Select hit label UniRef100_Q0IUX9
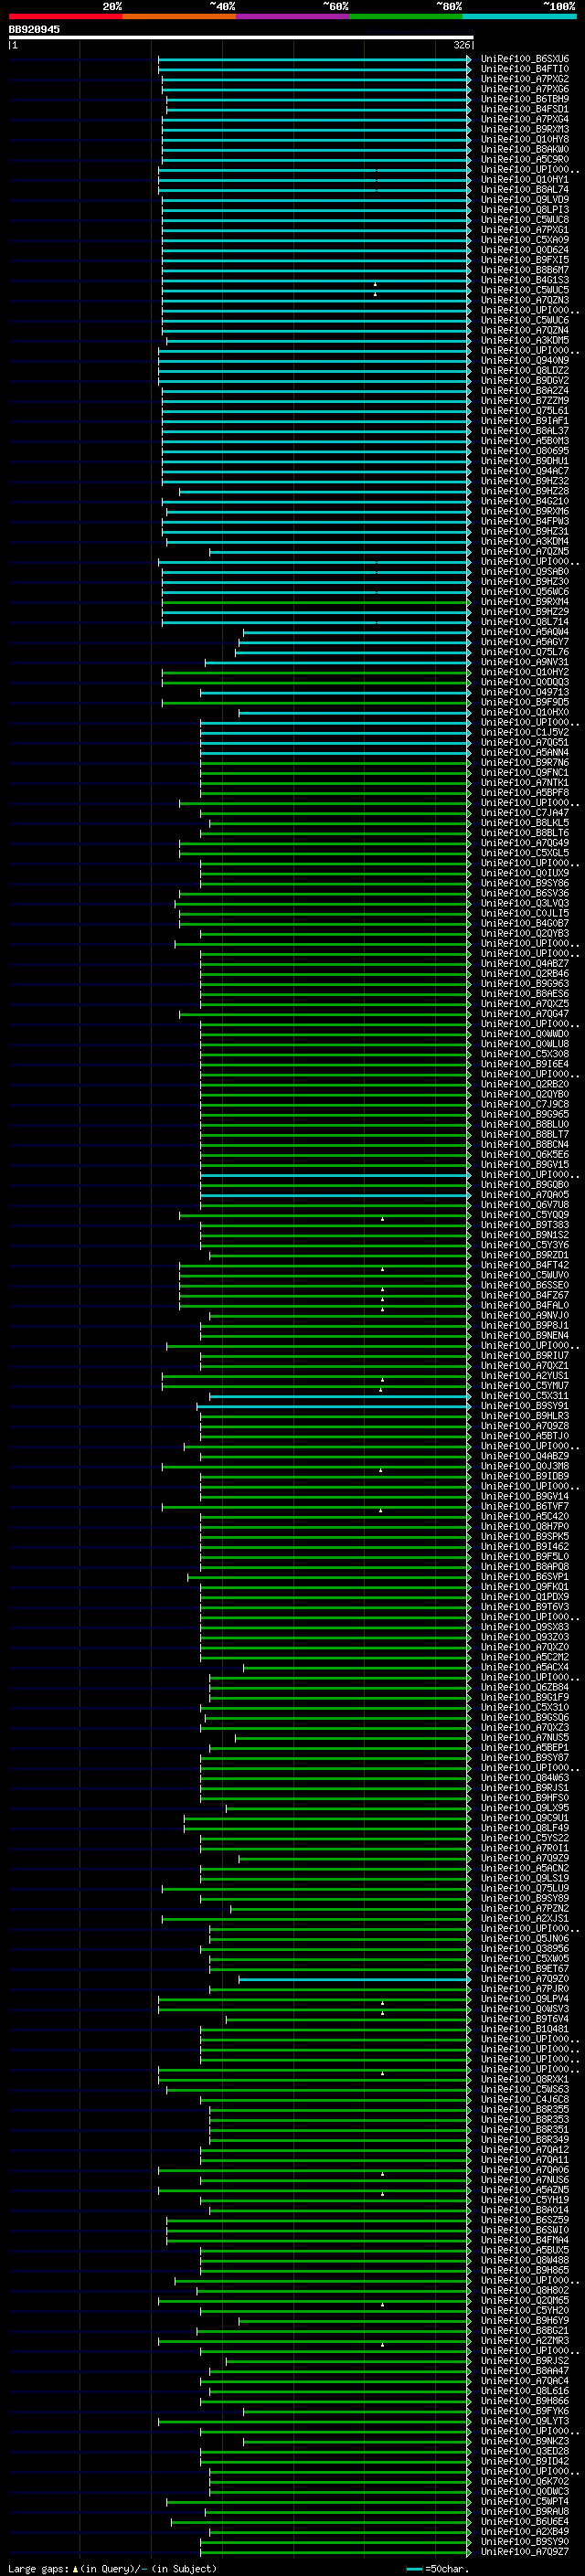Viewport: 585px width, 2576px height. click(525, 873)
